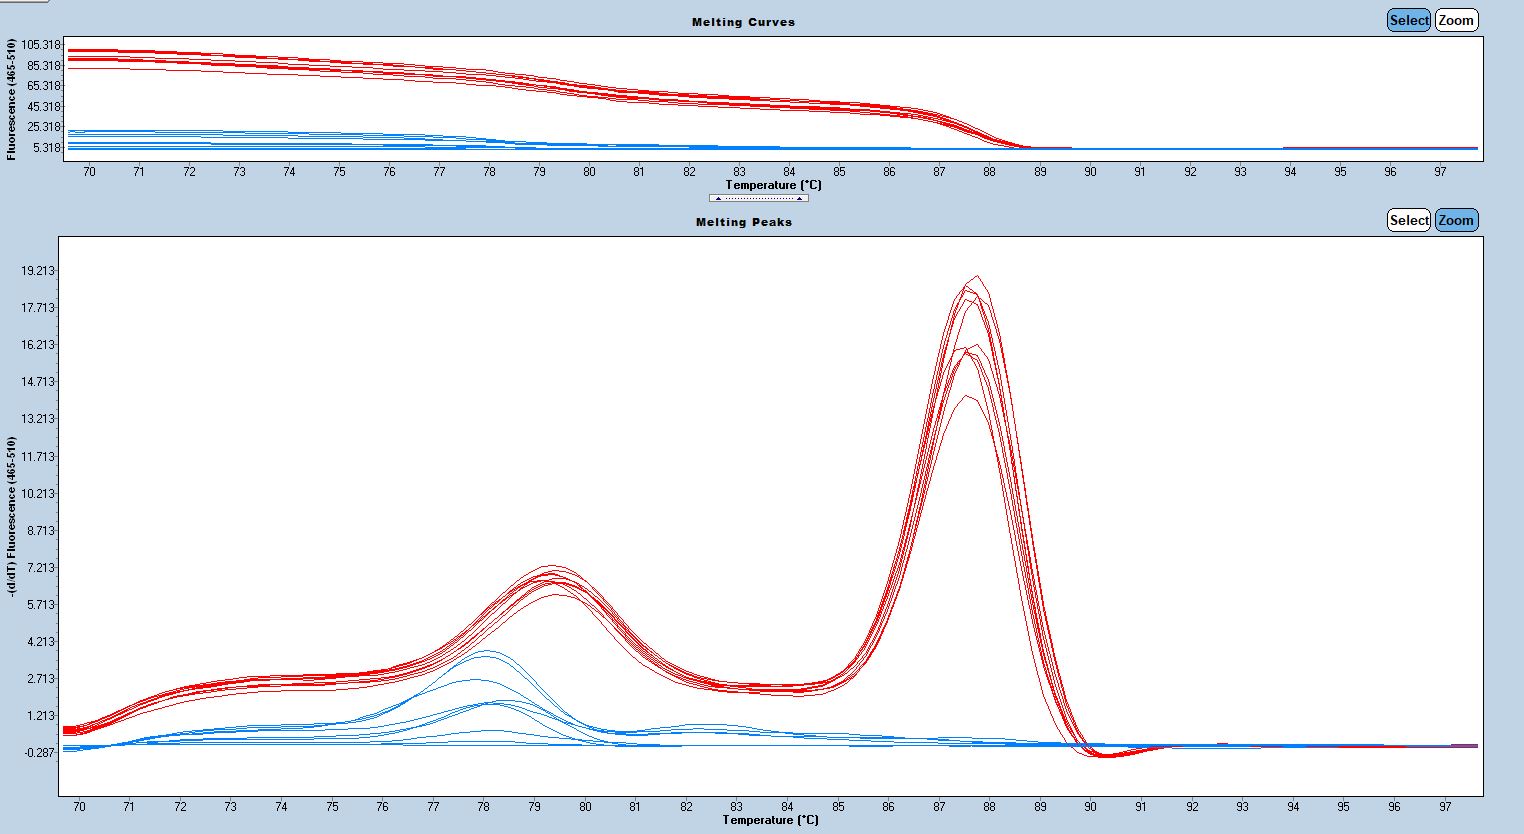The height and width of the screenshot is (834, 1524).
Task: Click the dotted splitter handle between charts
Action: click(x=758, y=198)
